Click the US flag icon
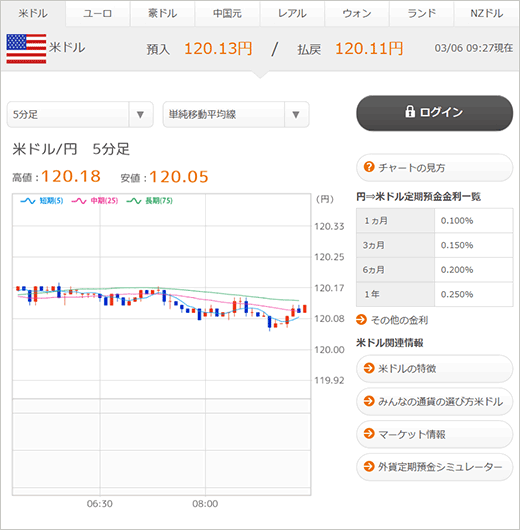Screen dimensions: 520x530 [26, 49]
